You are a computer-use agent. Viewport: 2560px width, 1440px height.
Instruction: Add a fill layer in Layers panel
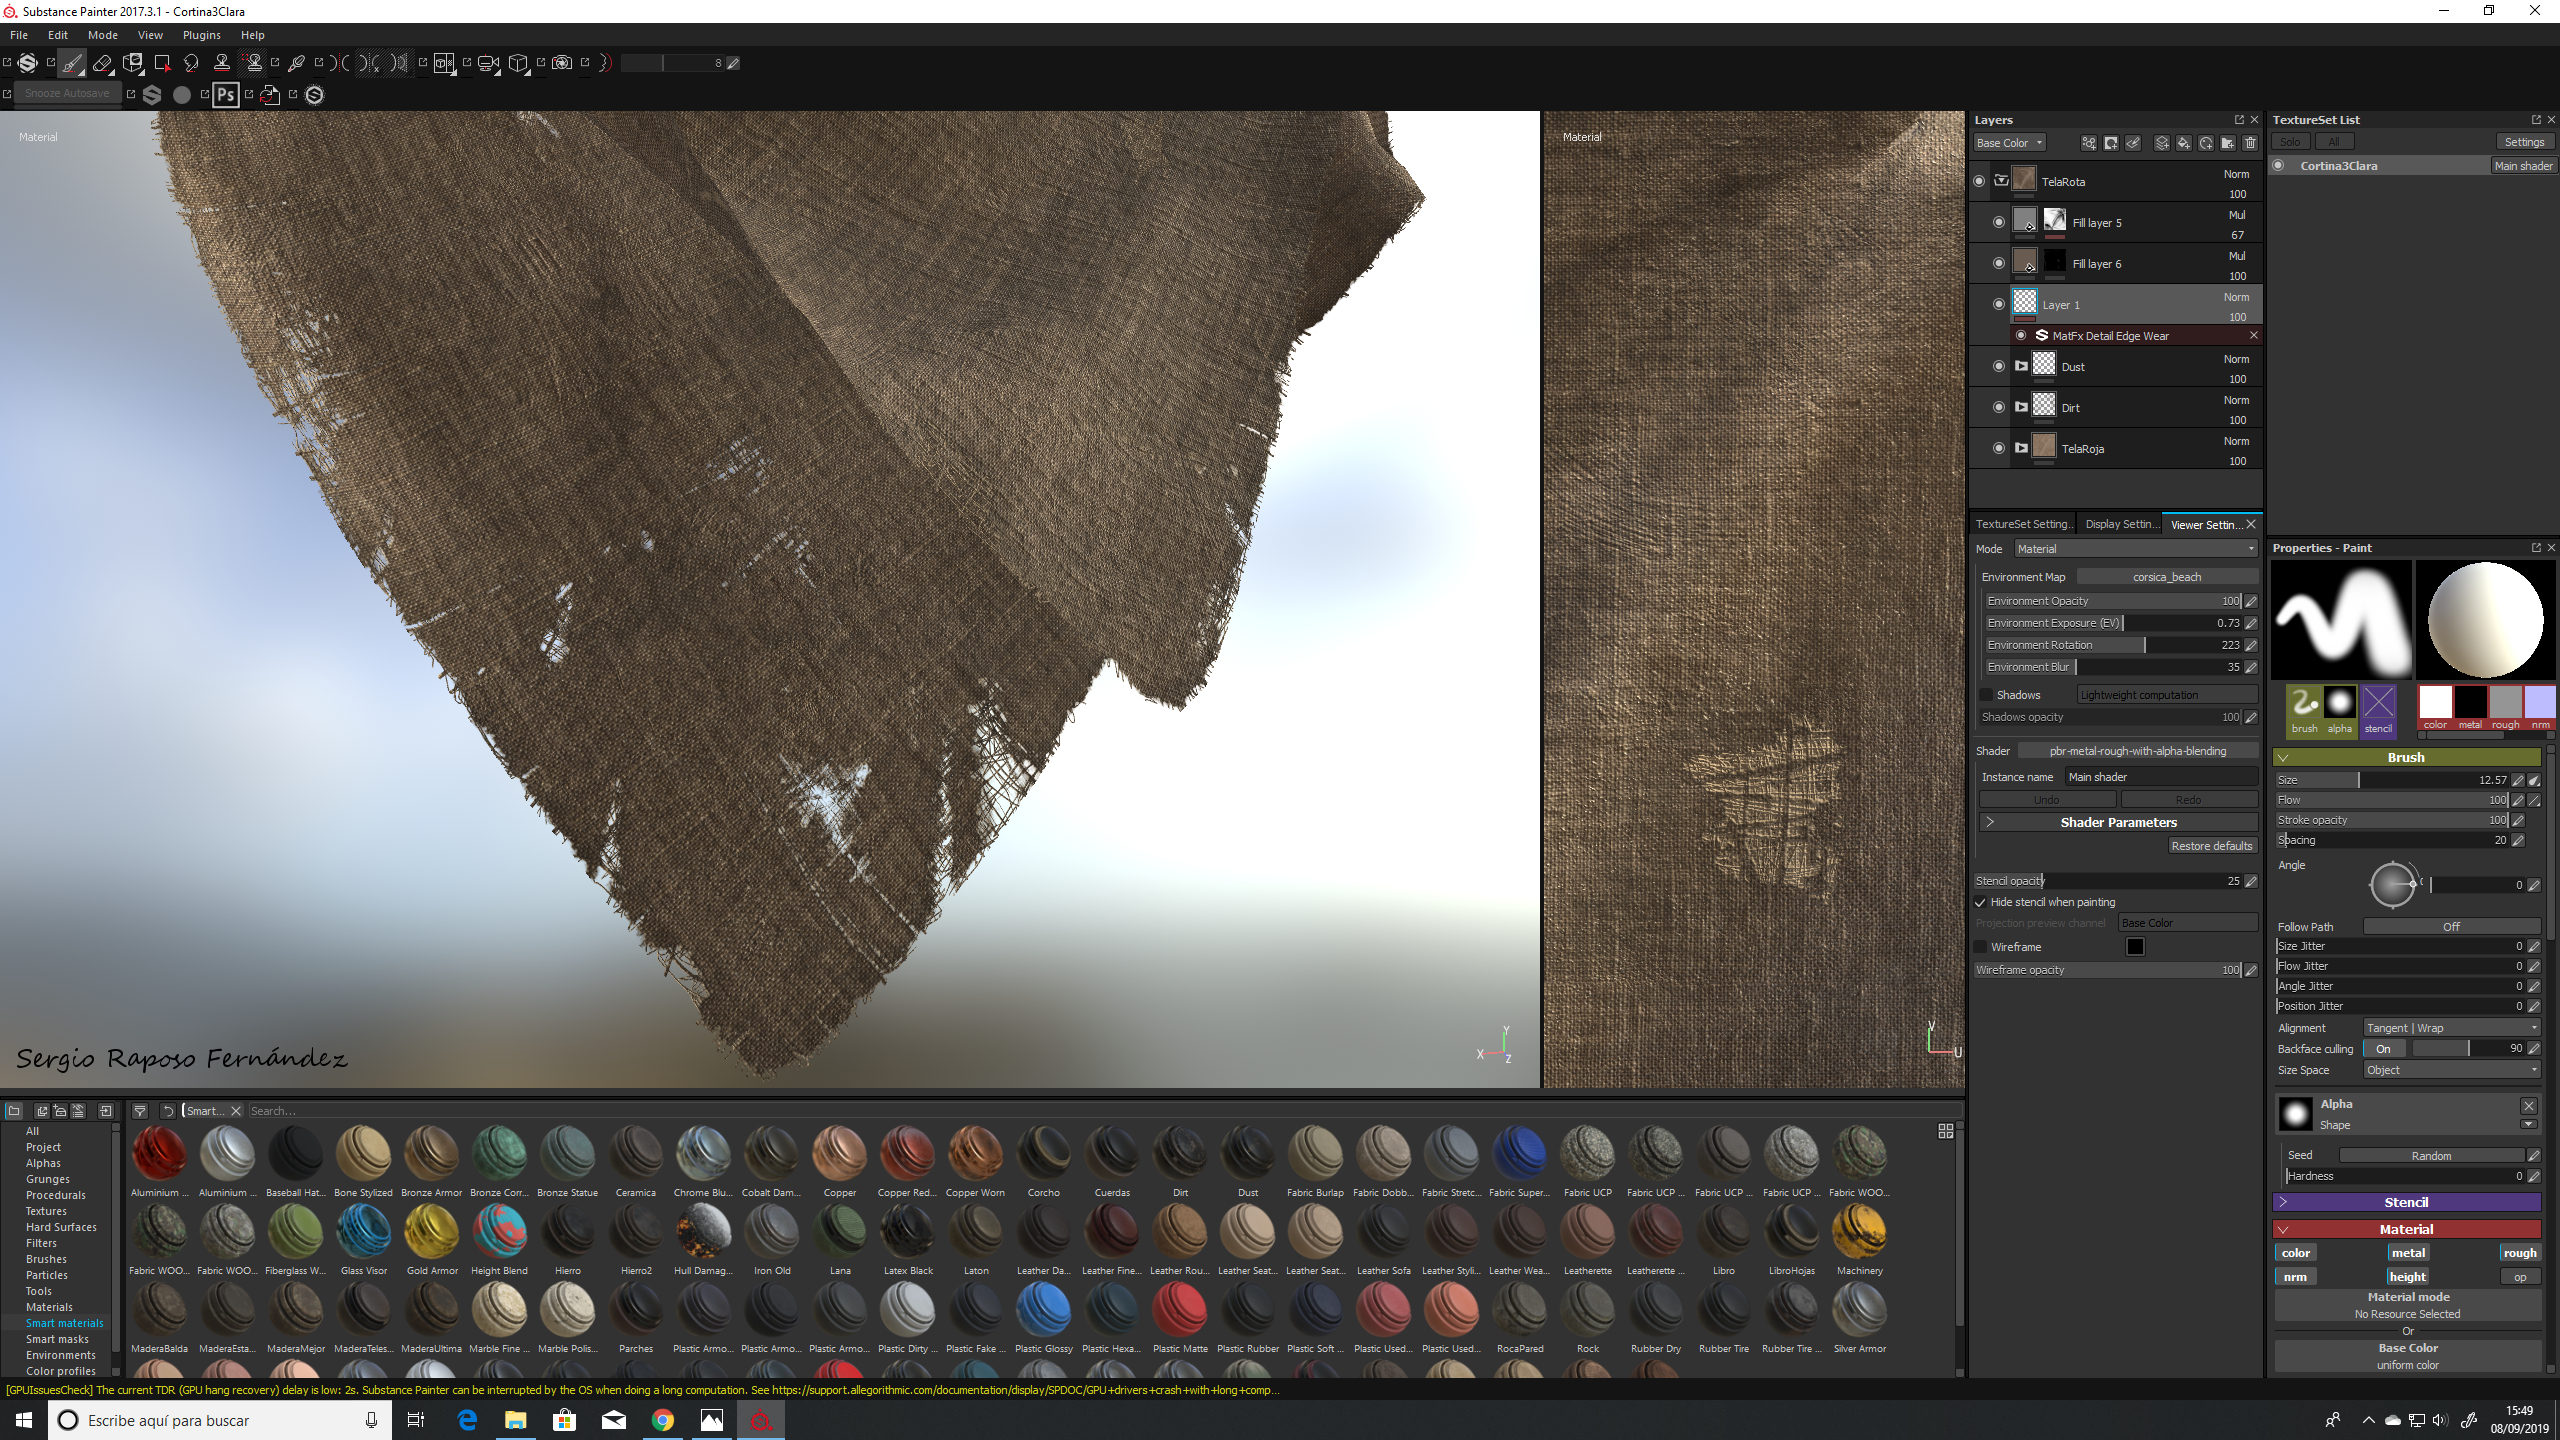tap(2184, 143)
